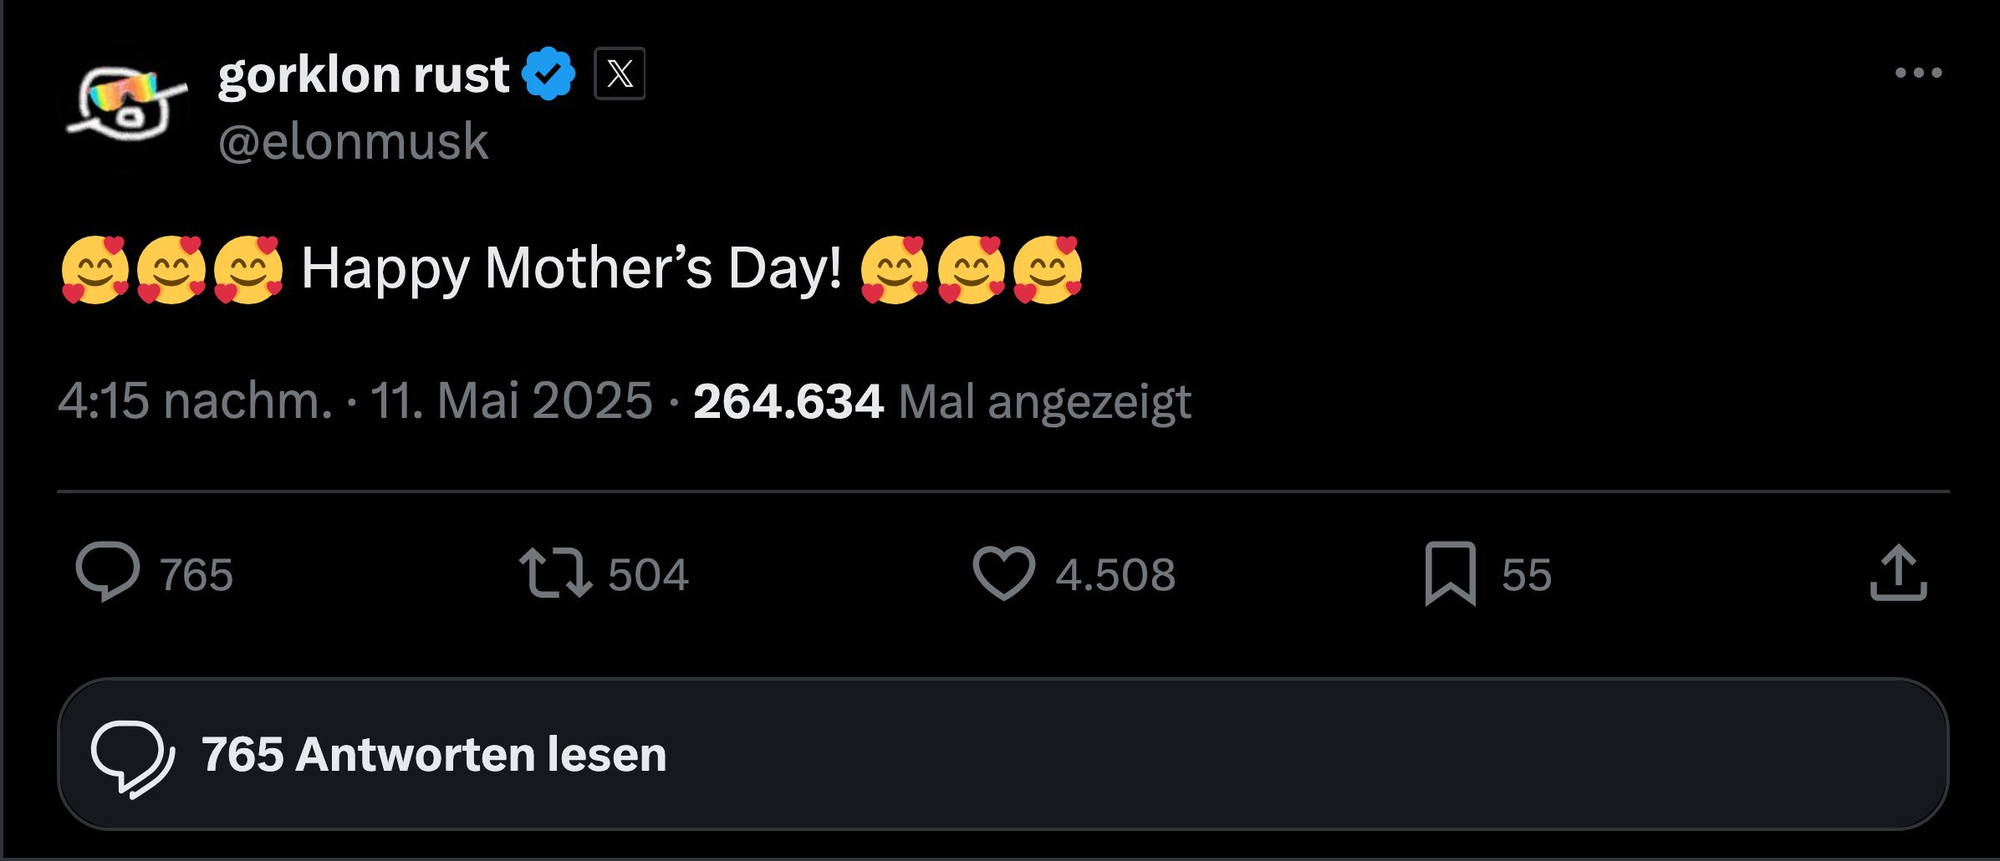Open the three-dot more options menu
Screen dimensions: 2000x861
pos(1918,73)
